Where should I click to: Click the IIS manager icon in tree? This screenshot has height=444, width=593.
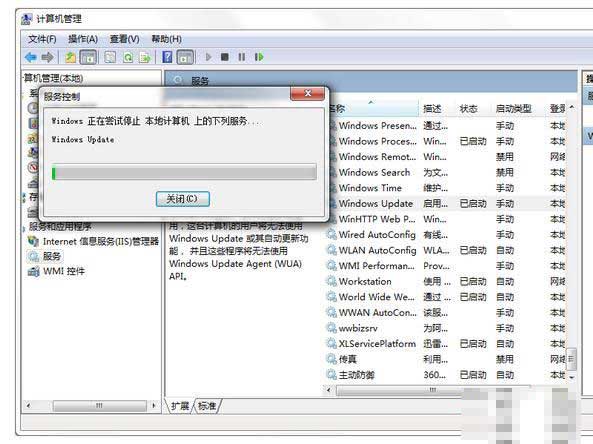click(34, 241)
